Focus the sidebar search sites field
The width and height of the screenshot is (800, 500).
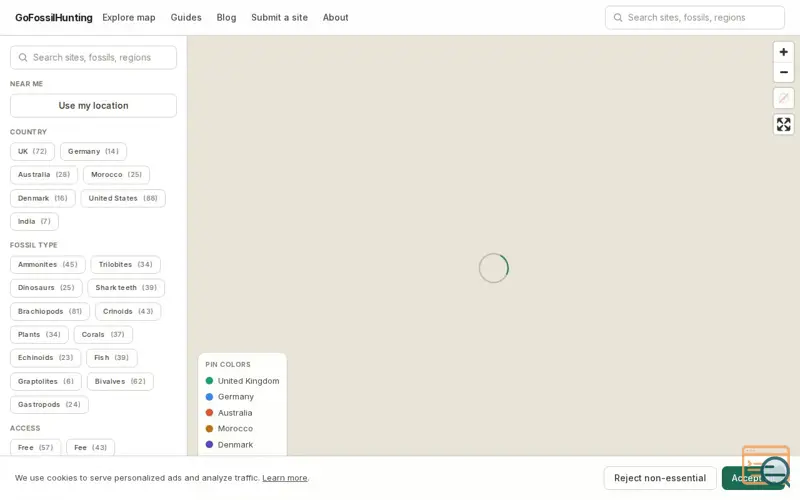93,58
